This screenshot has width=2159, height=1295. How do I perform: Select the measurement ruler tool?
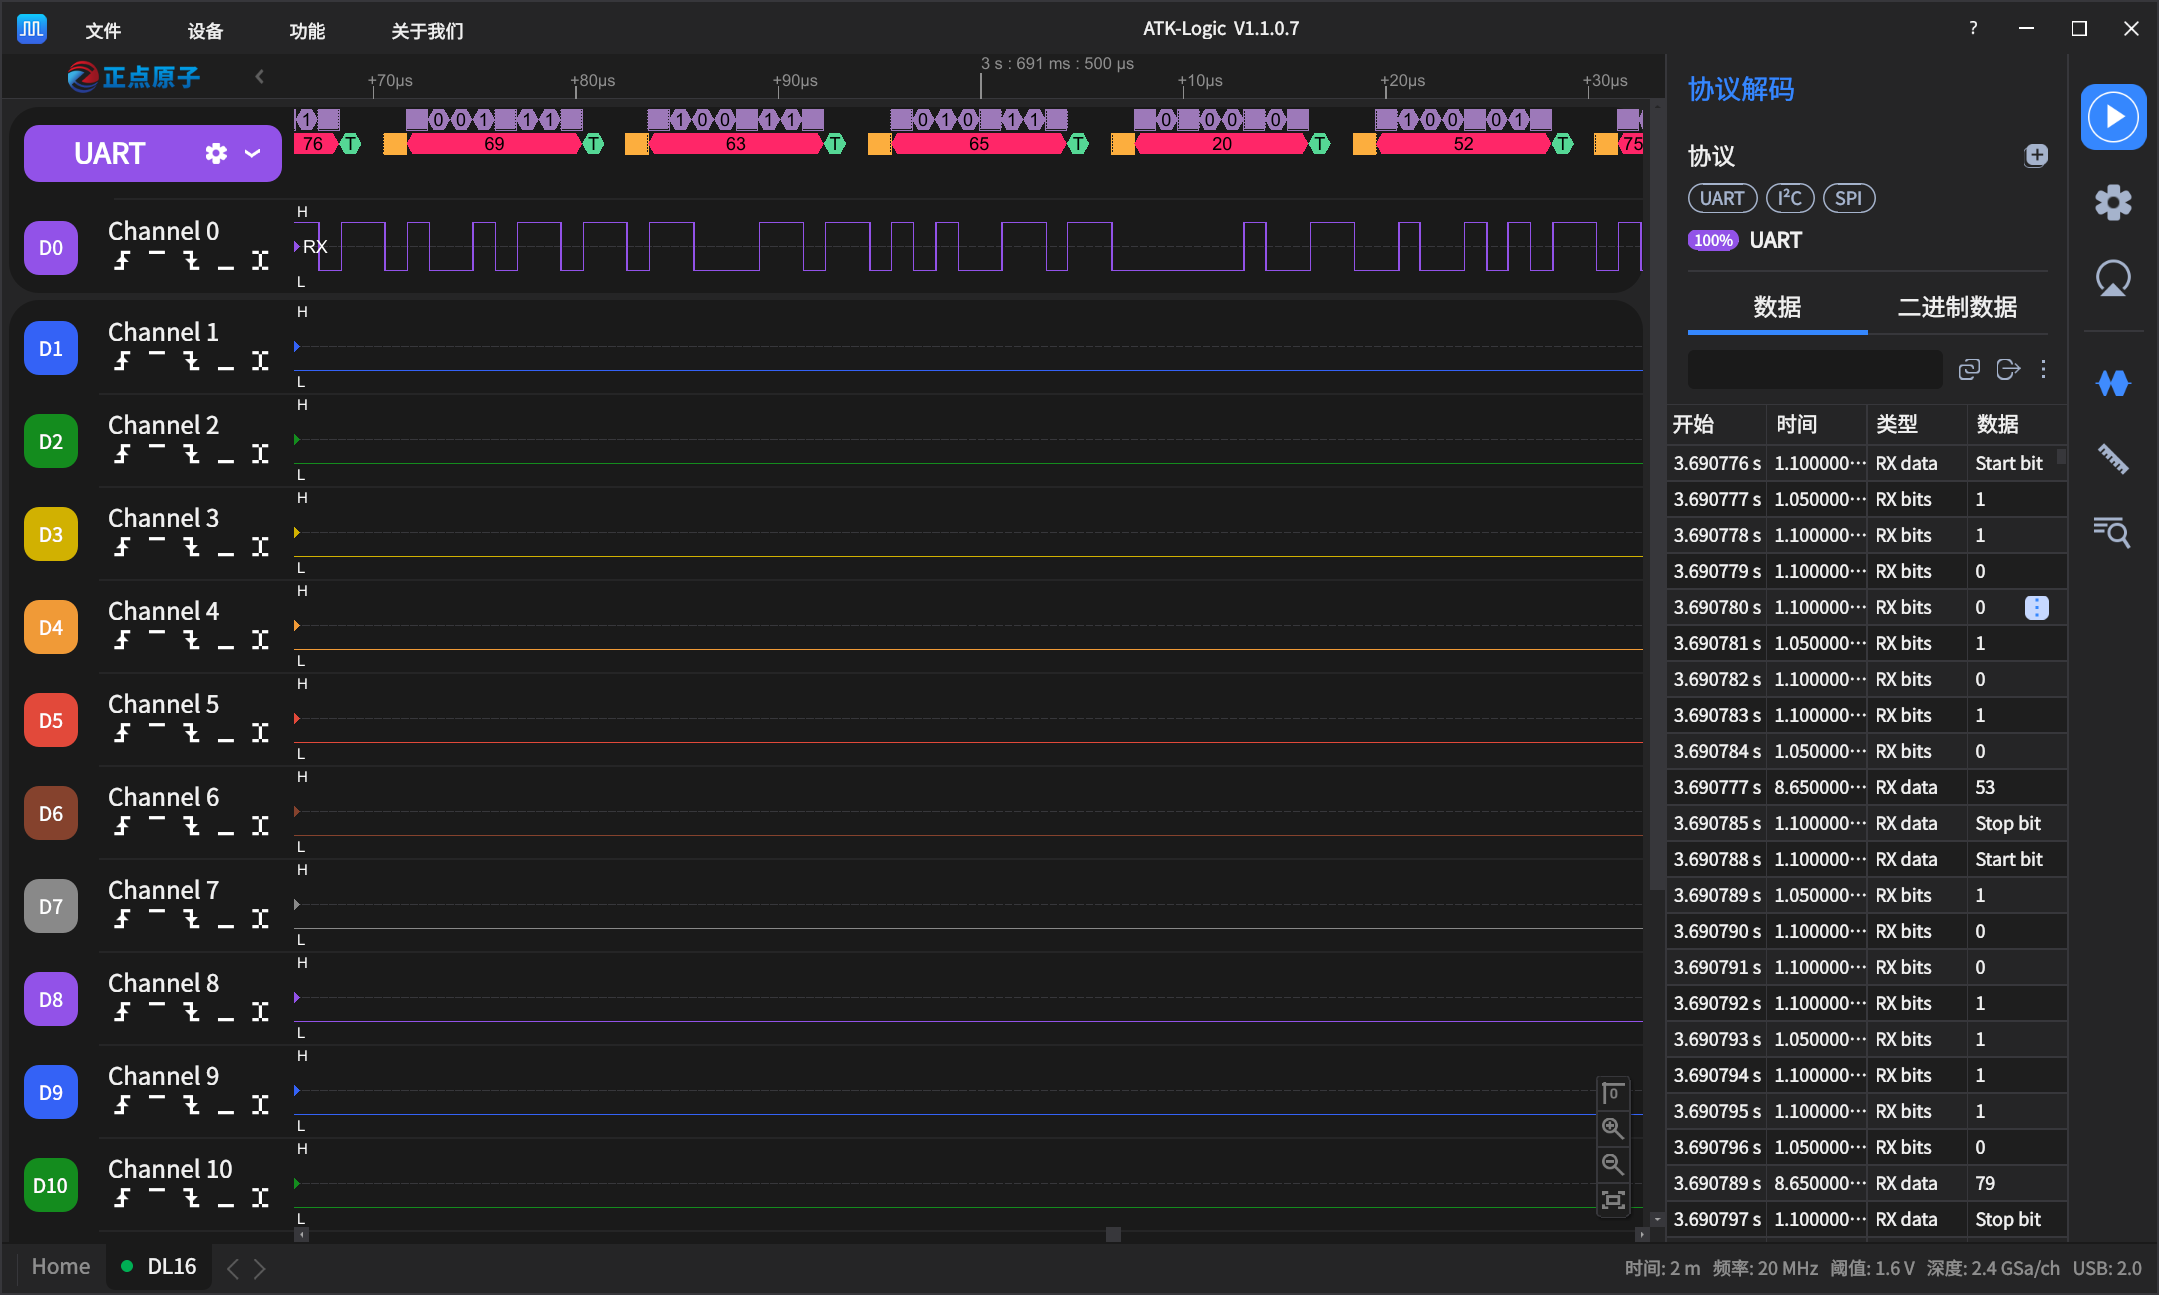[x=2112, y=459]
